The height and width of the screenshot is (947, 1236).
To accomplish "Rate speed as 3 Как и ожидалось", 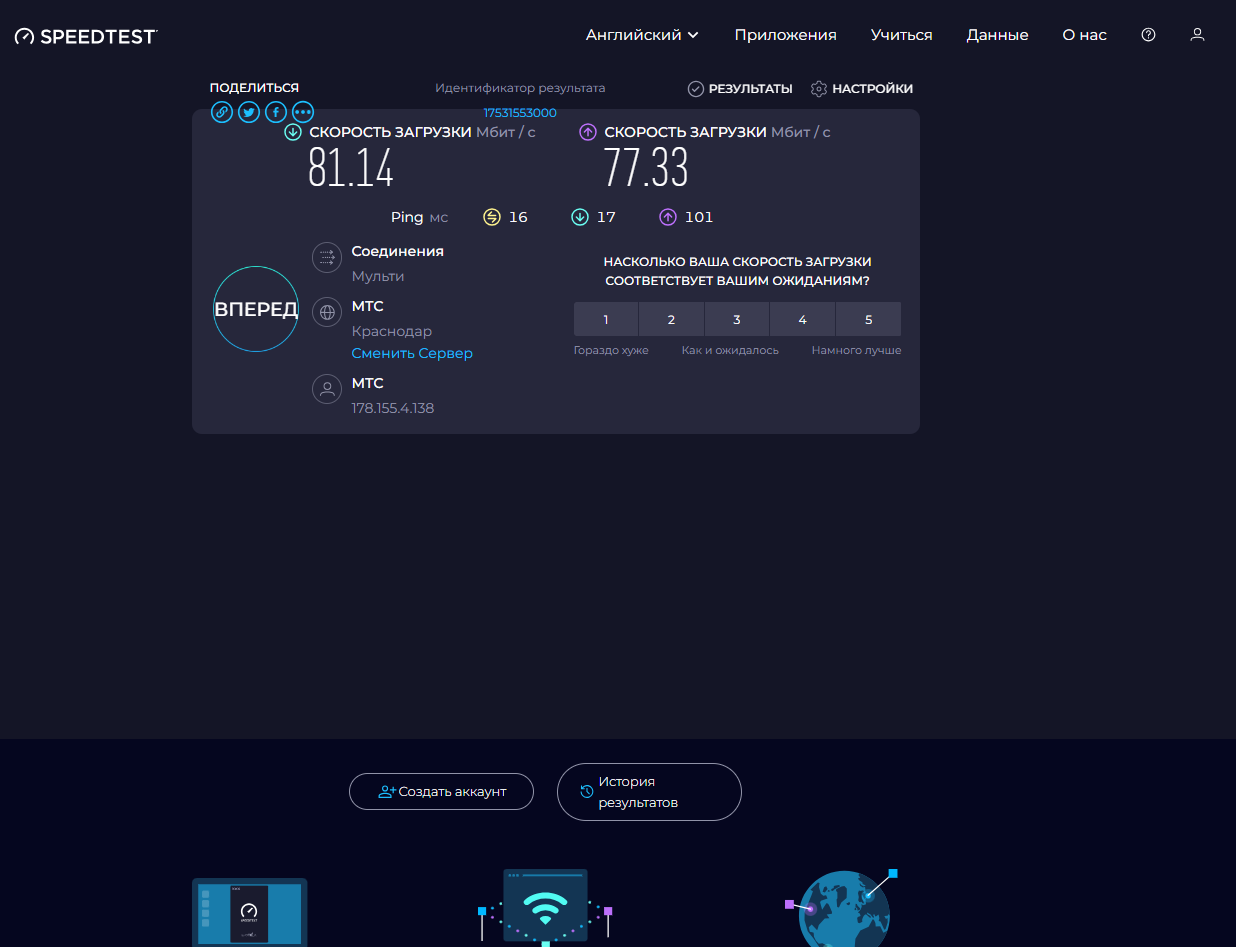I will (x=737, y=320).
